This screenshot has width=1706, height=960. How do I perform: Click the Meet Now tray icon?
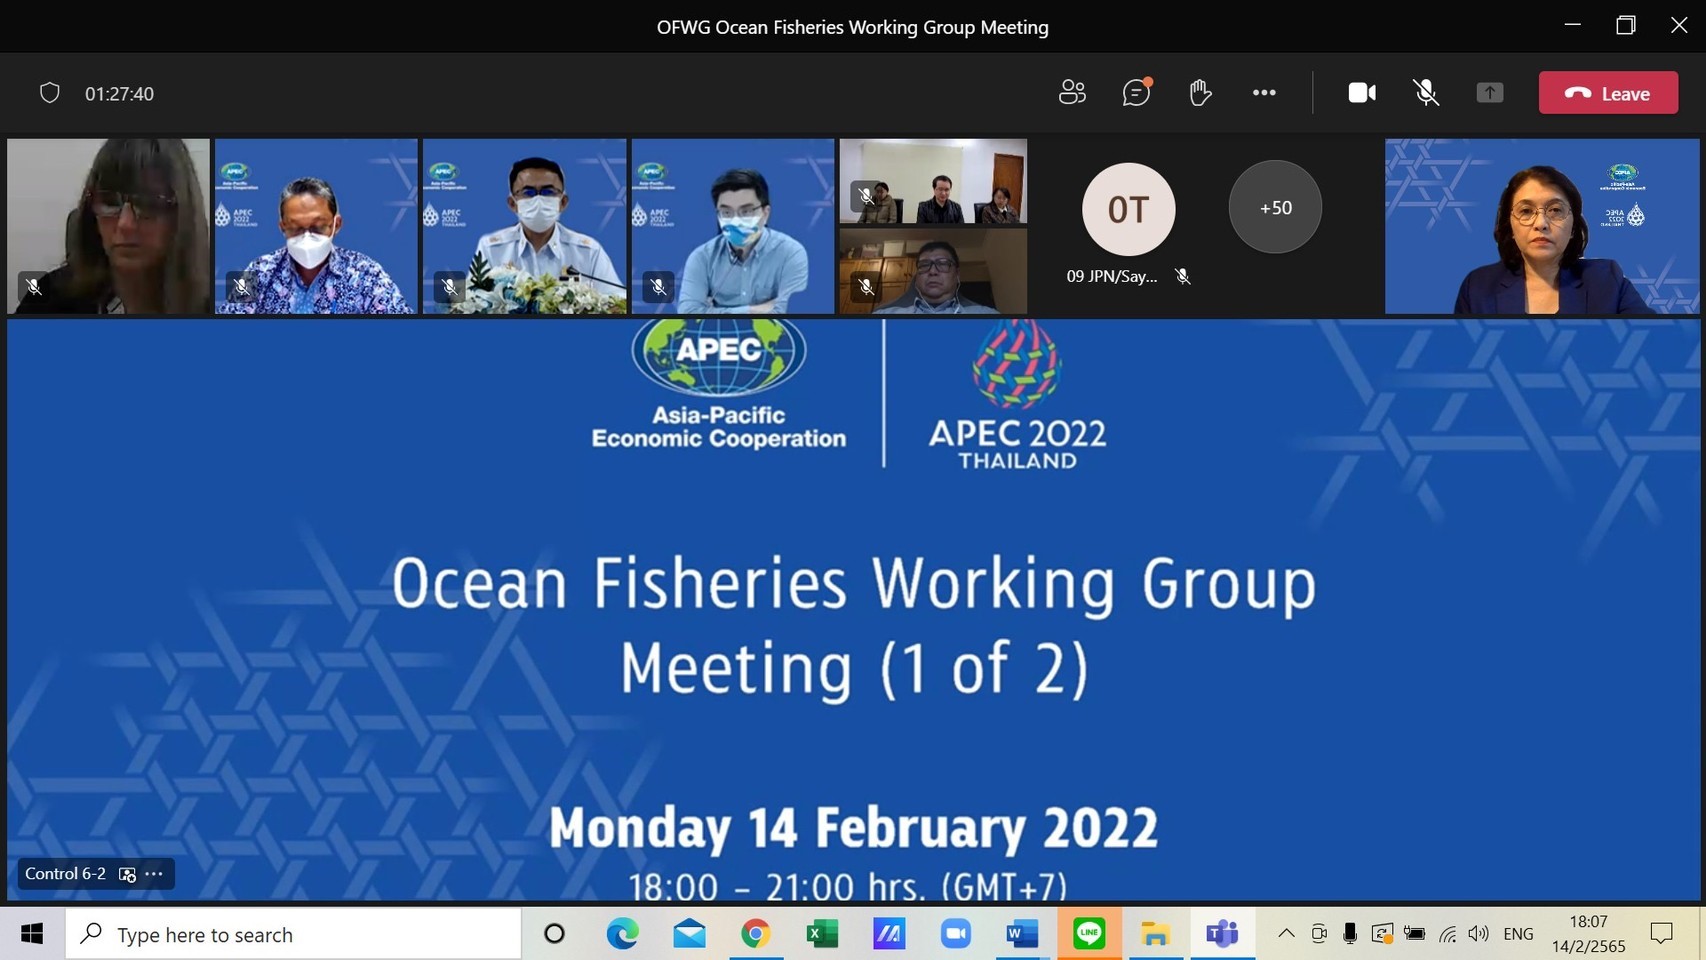coord(1319,934)
